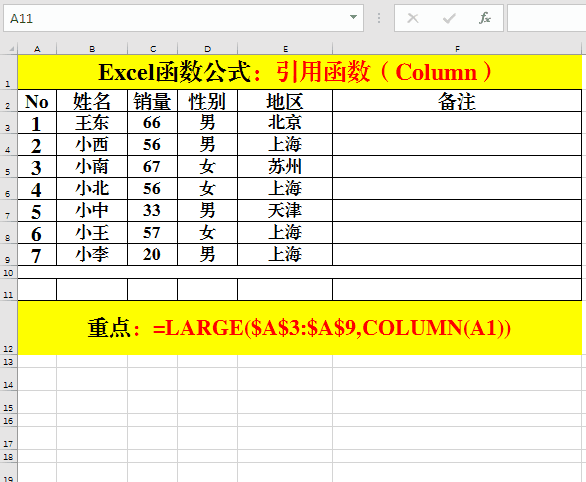The height and width of the screenshot is (482, 586).
Task: Click the region cell '天津'
Action: click(x=285, y=211)
